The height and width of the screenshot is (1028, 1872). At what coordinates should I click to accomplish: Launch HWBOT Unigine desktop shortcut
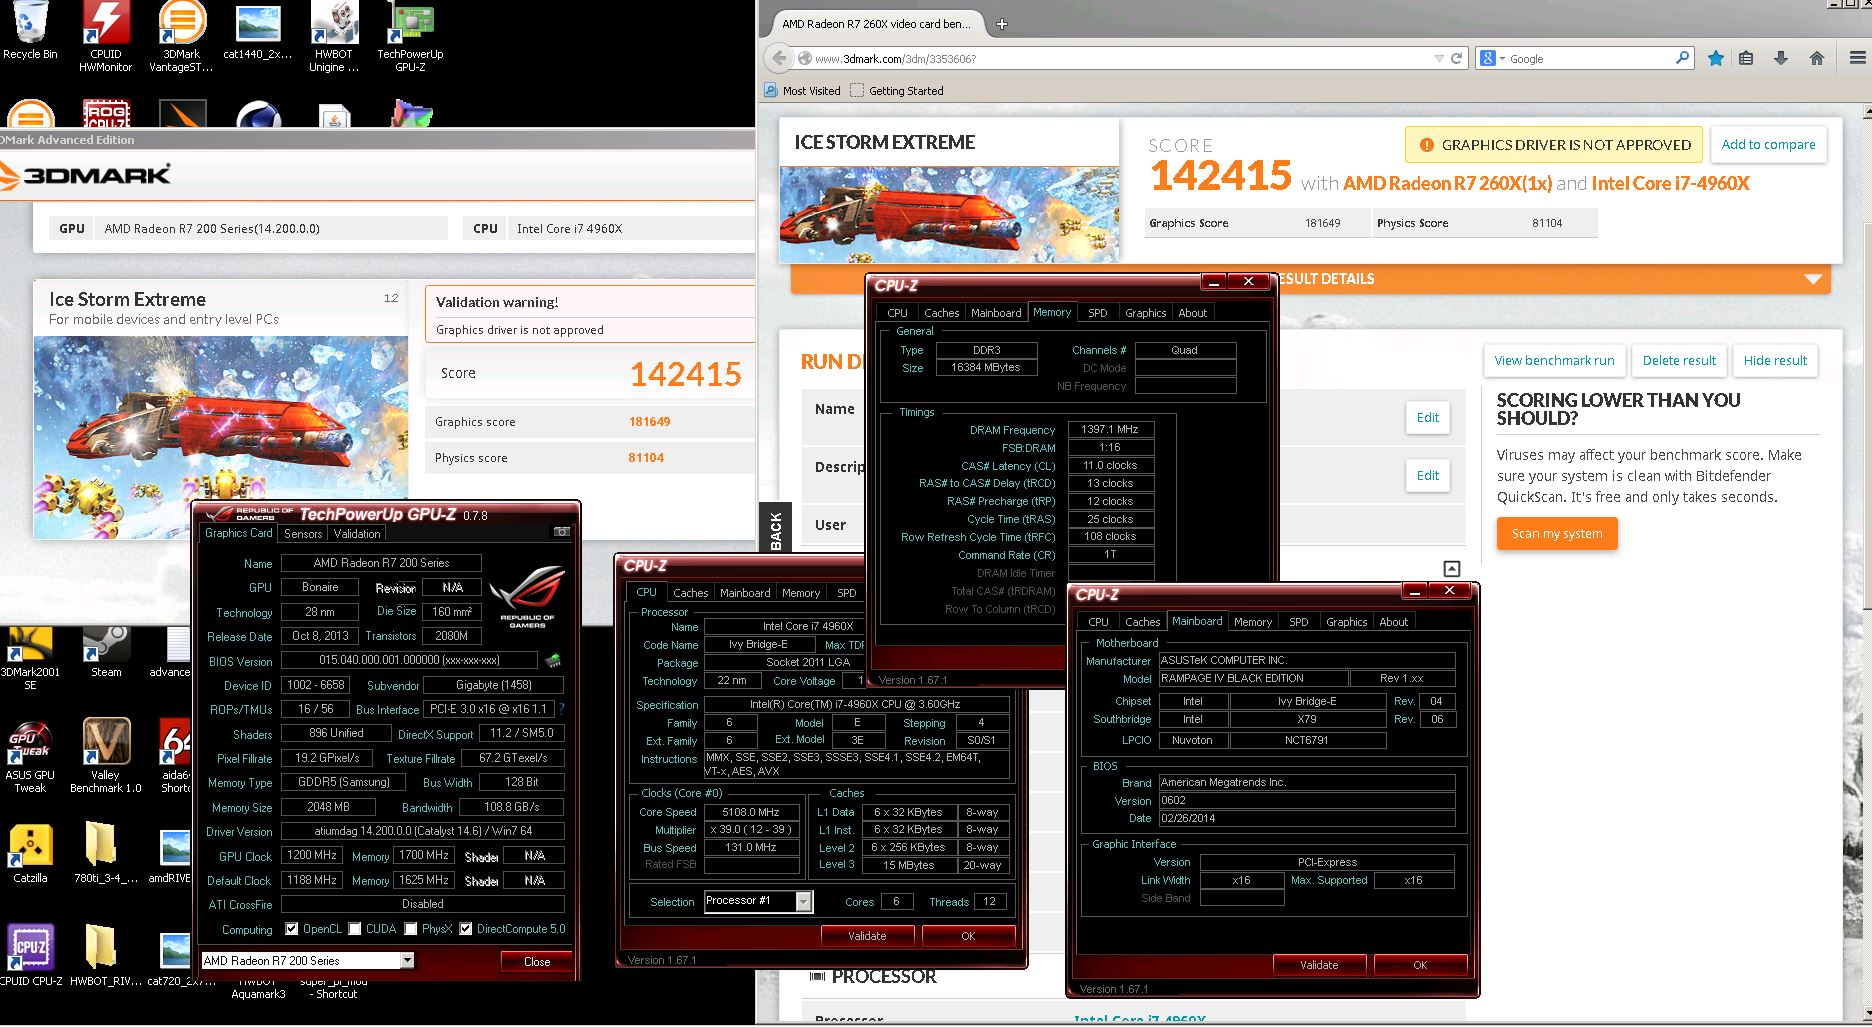pos(334,35)
